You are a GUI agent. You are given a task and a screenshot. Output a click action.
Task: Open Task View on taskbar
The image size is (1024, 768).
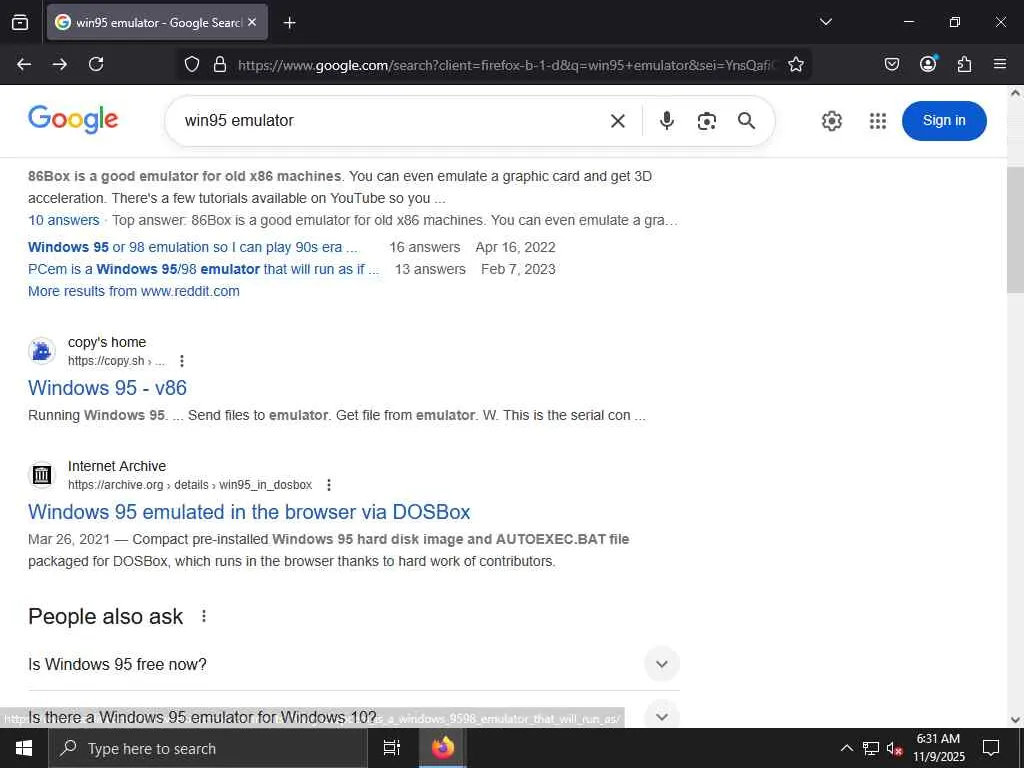point(391,748)
